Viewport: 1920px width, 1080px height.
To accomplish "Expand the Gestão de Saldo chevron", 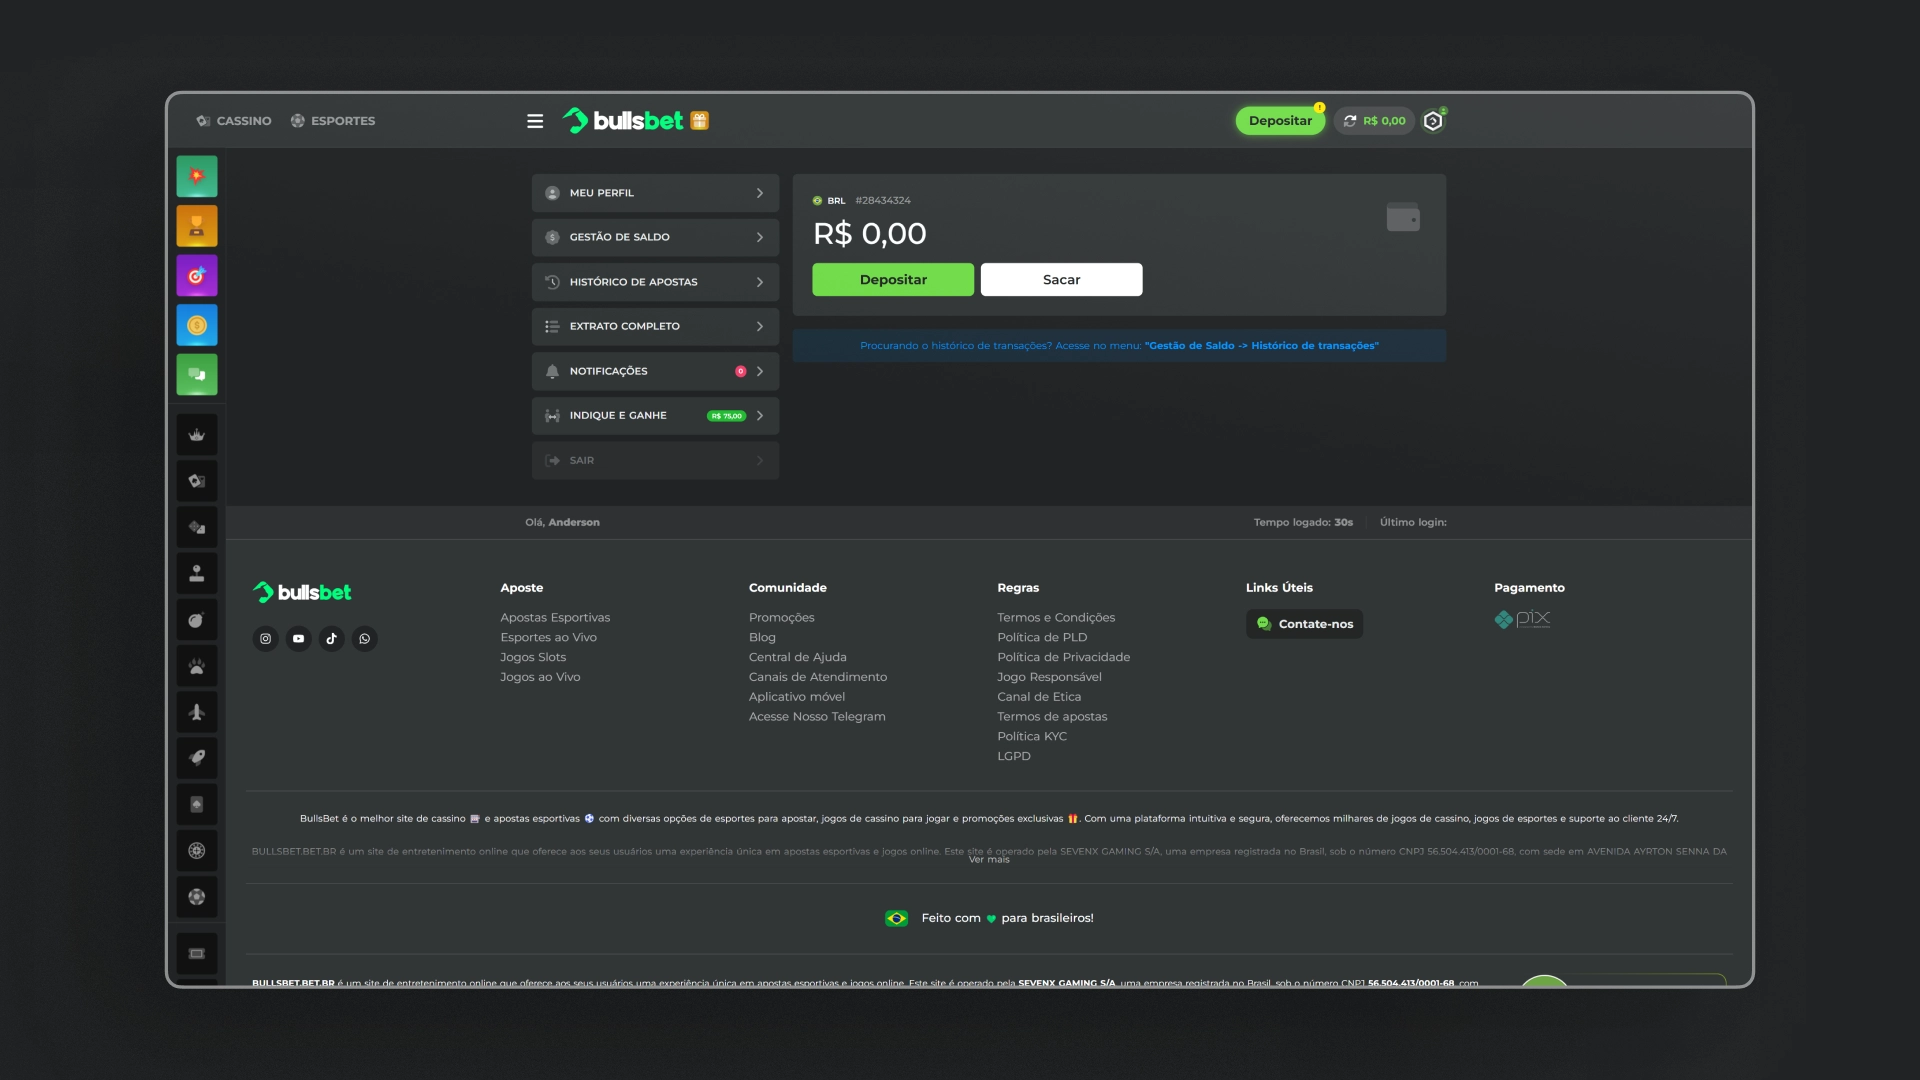I will click(760, 237).
